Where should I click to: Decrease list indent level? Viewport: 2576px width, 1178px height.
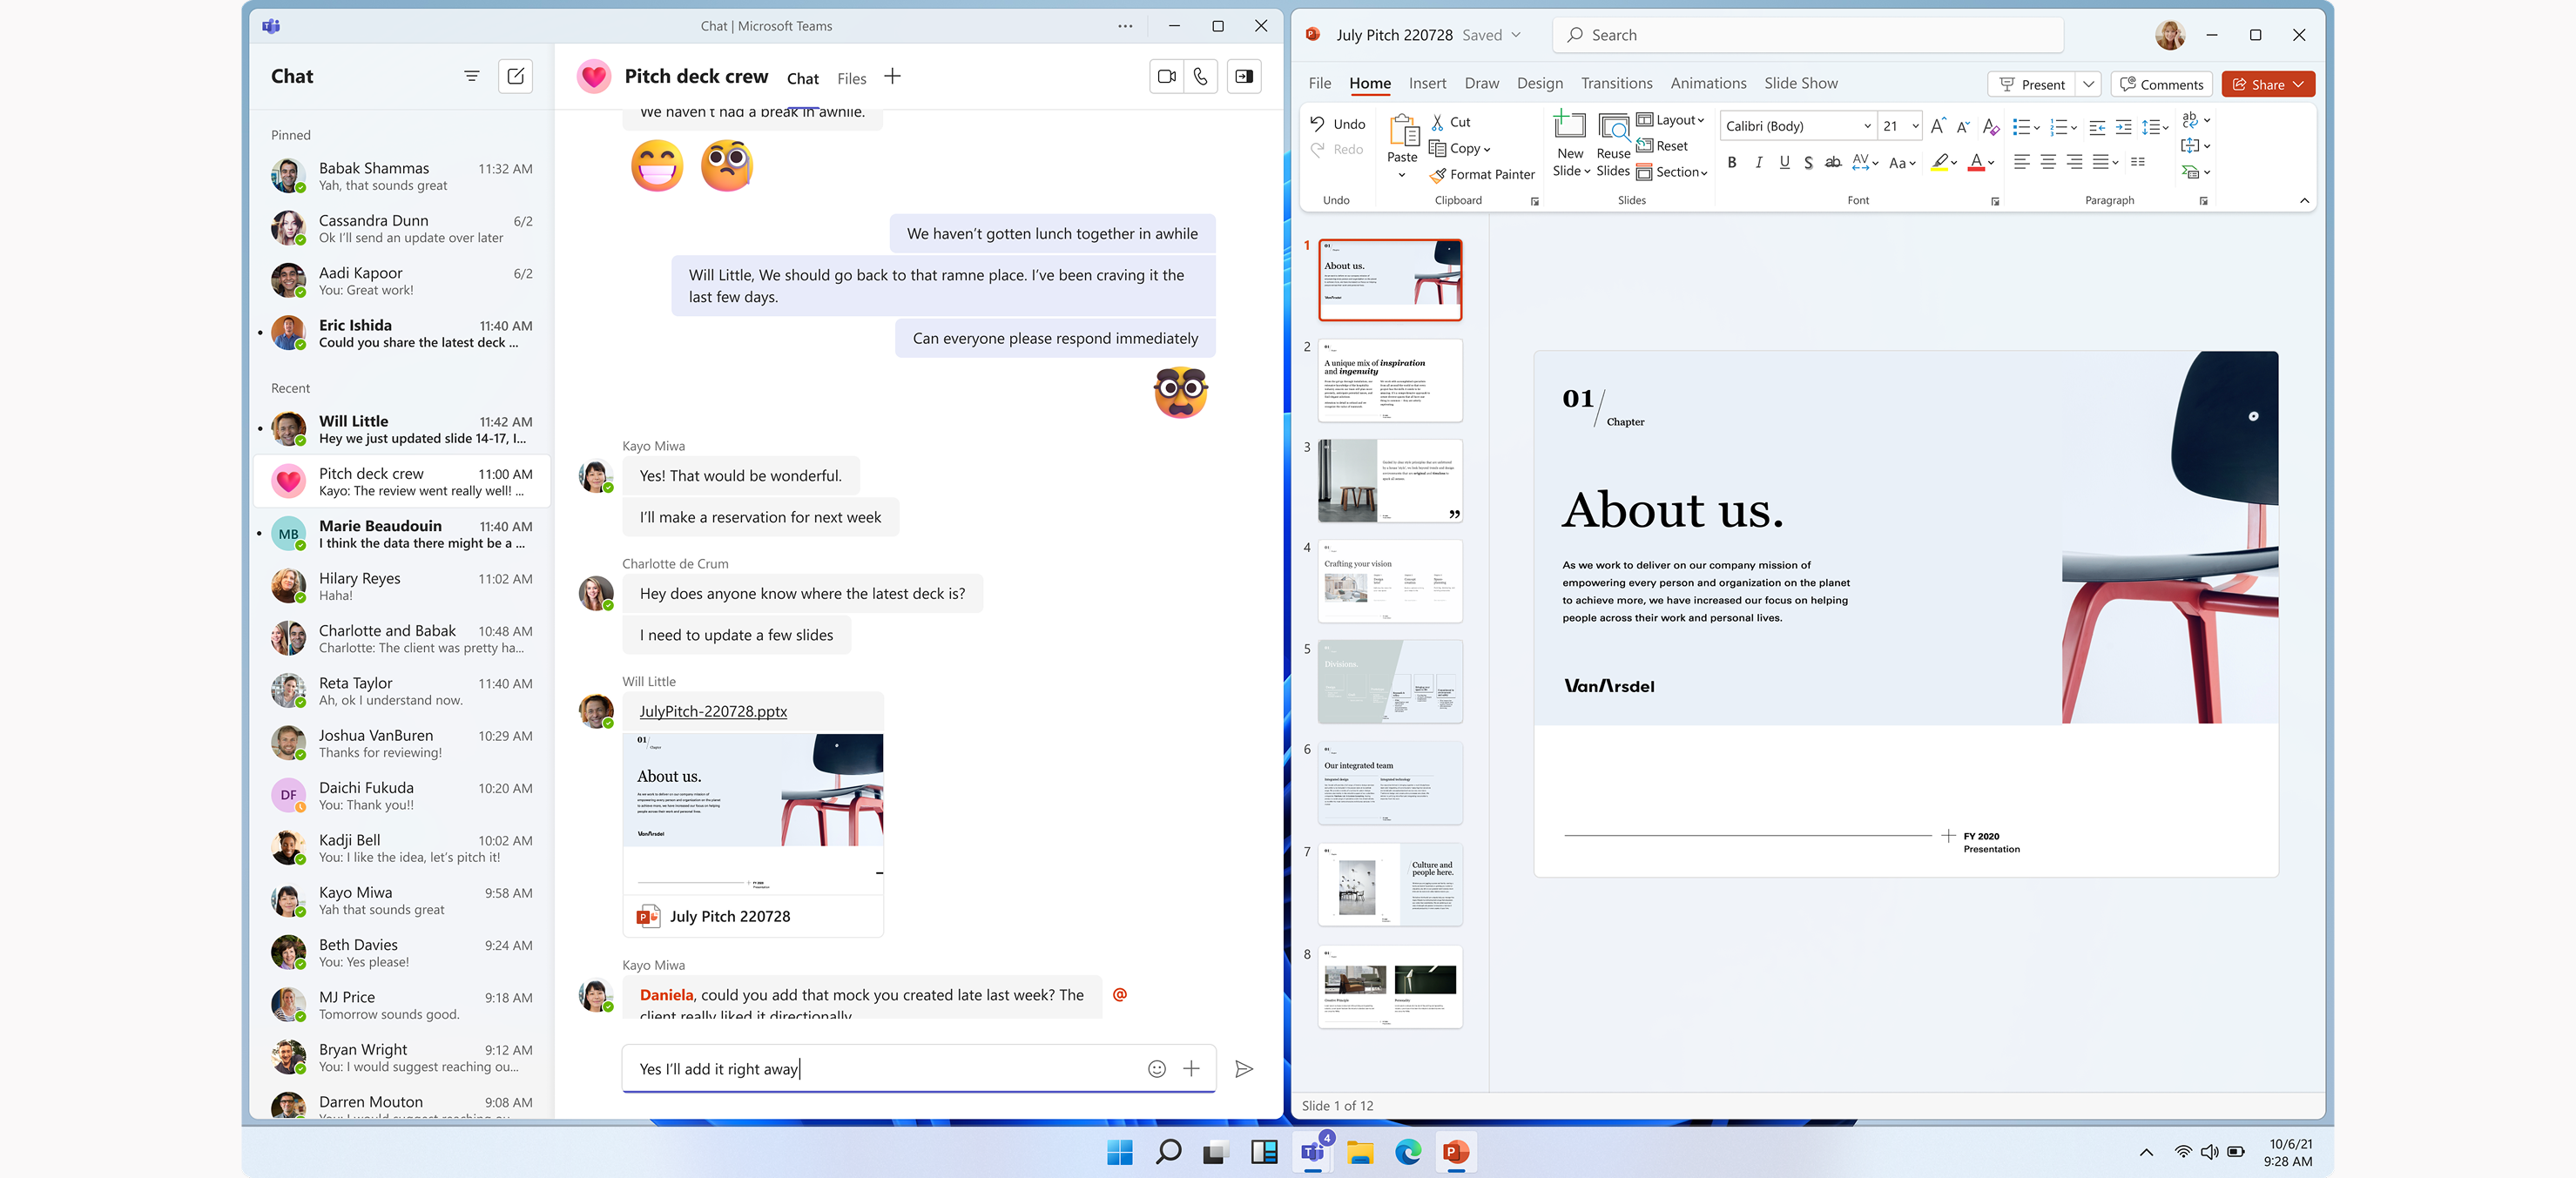coord(2097,127)
